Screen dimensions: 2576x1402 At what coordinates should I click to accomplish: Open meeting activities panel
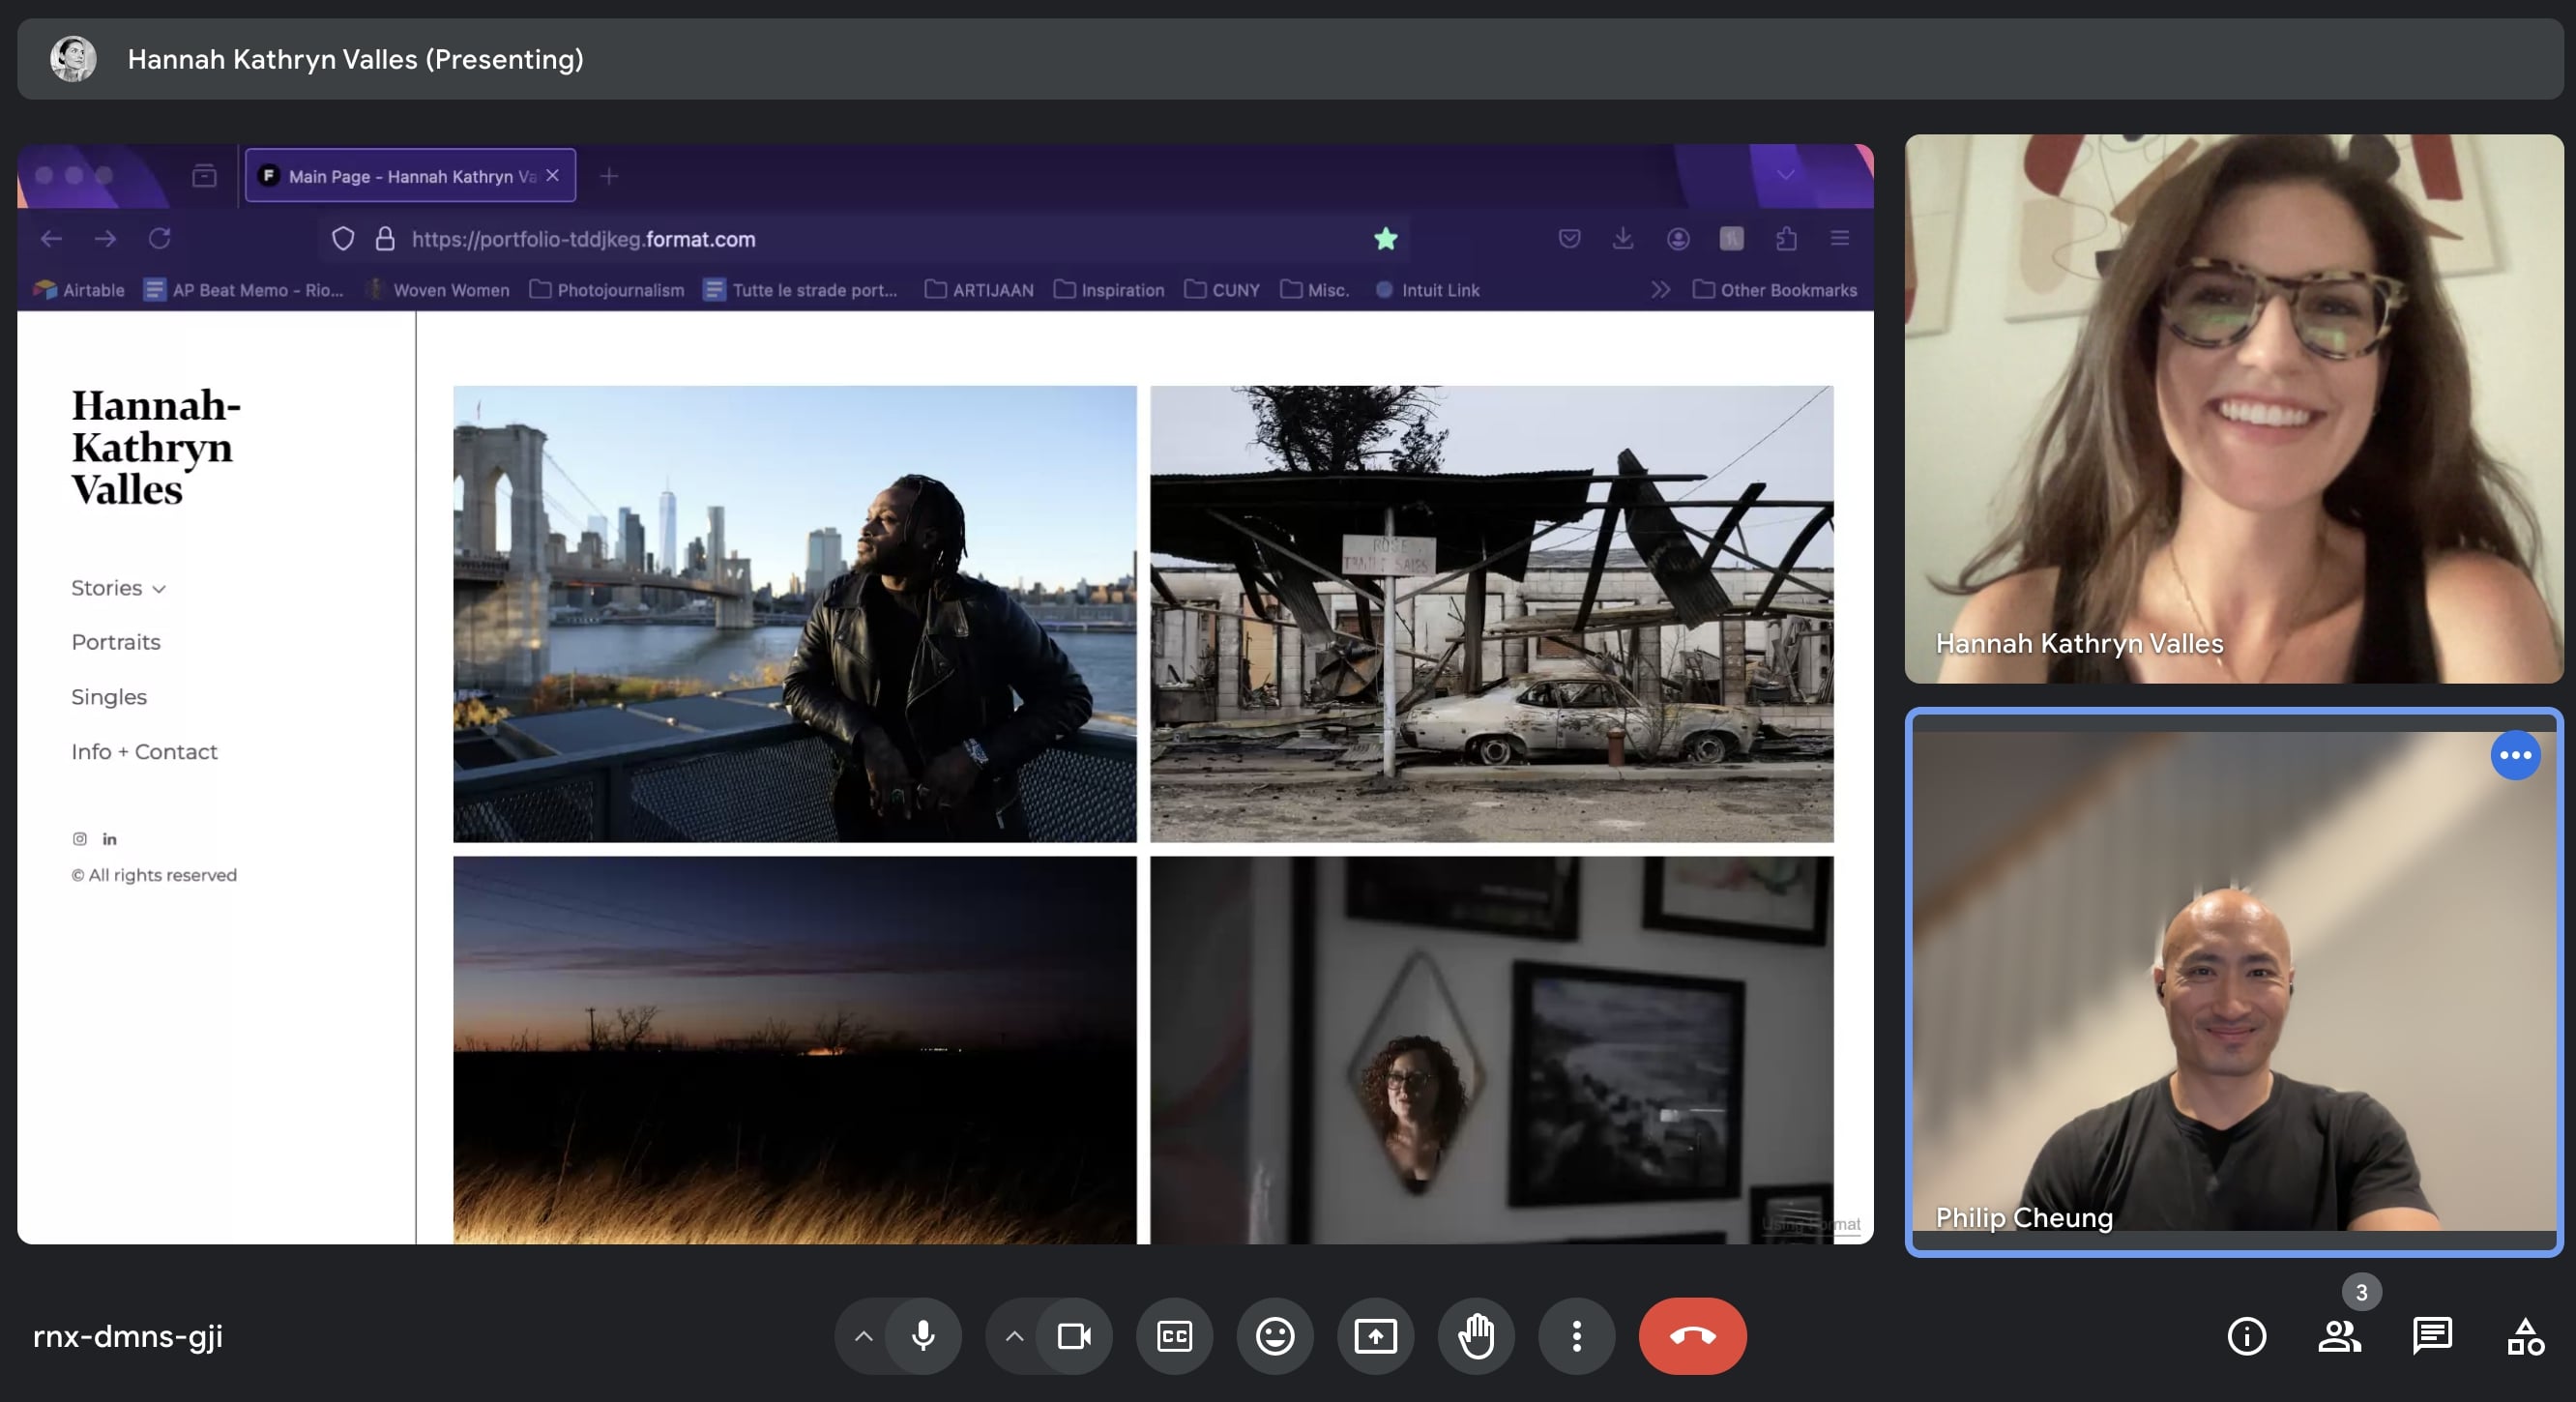2526,1336
